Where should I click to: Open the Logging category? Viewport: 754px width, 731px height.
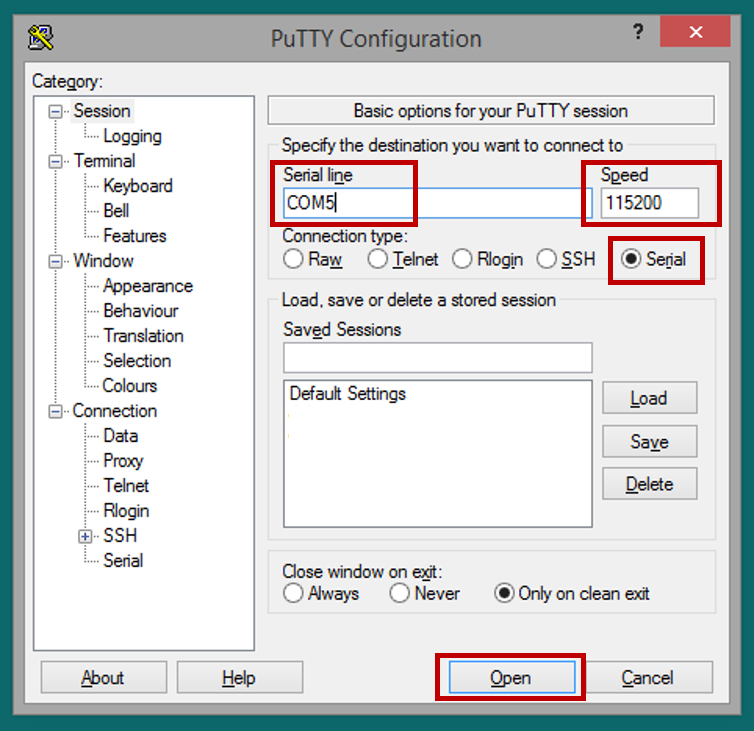(132, 137)
